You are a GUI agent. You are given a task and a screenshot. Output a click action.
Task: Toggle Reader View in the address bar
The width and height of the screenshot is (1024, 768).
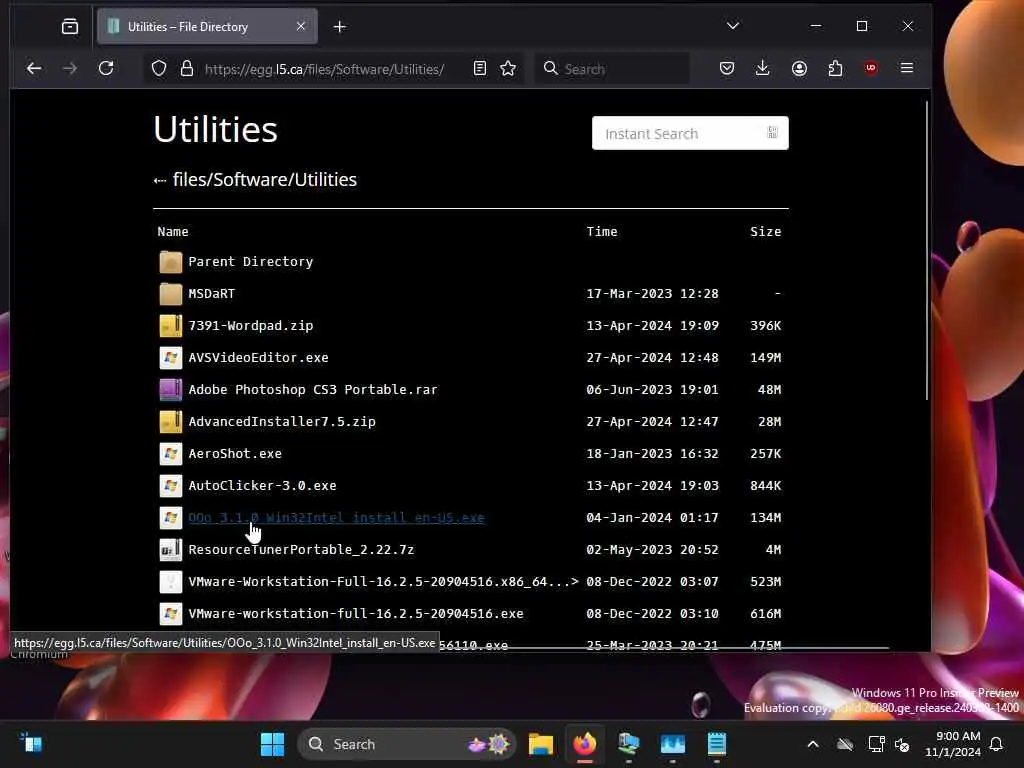pos(480,69)
